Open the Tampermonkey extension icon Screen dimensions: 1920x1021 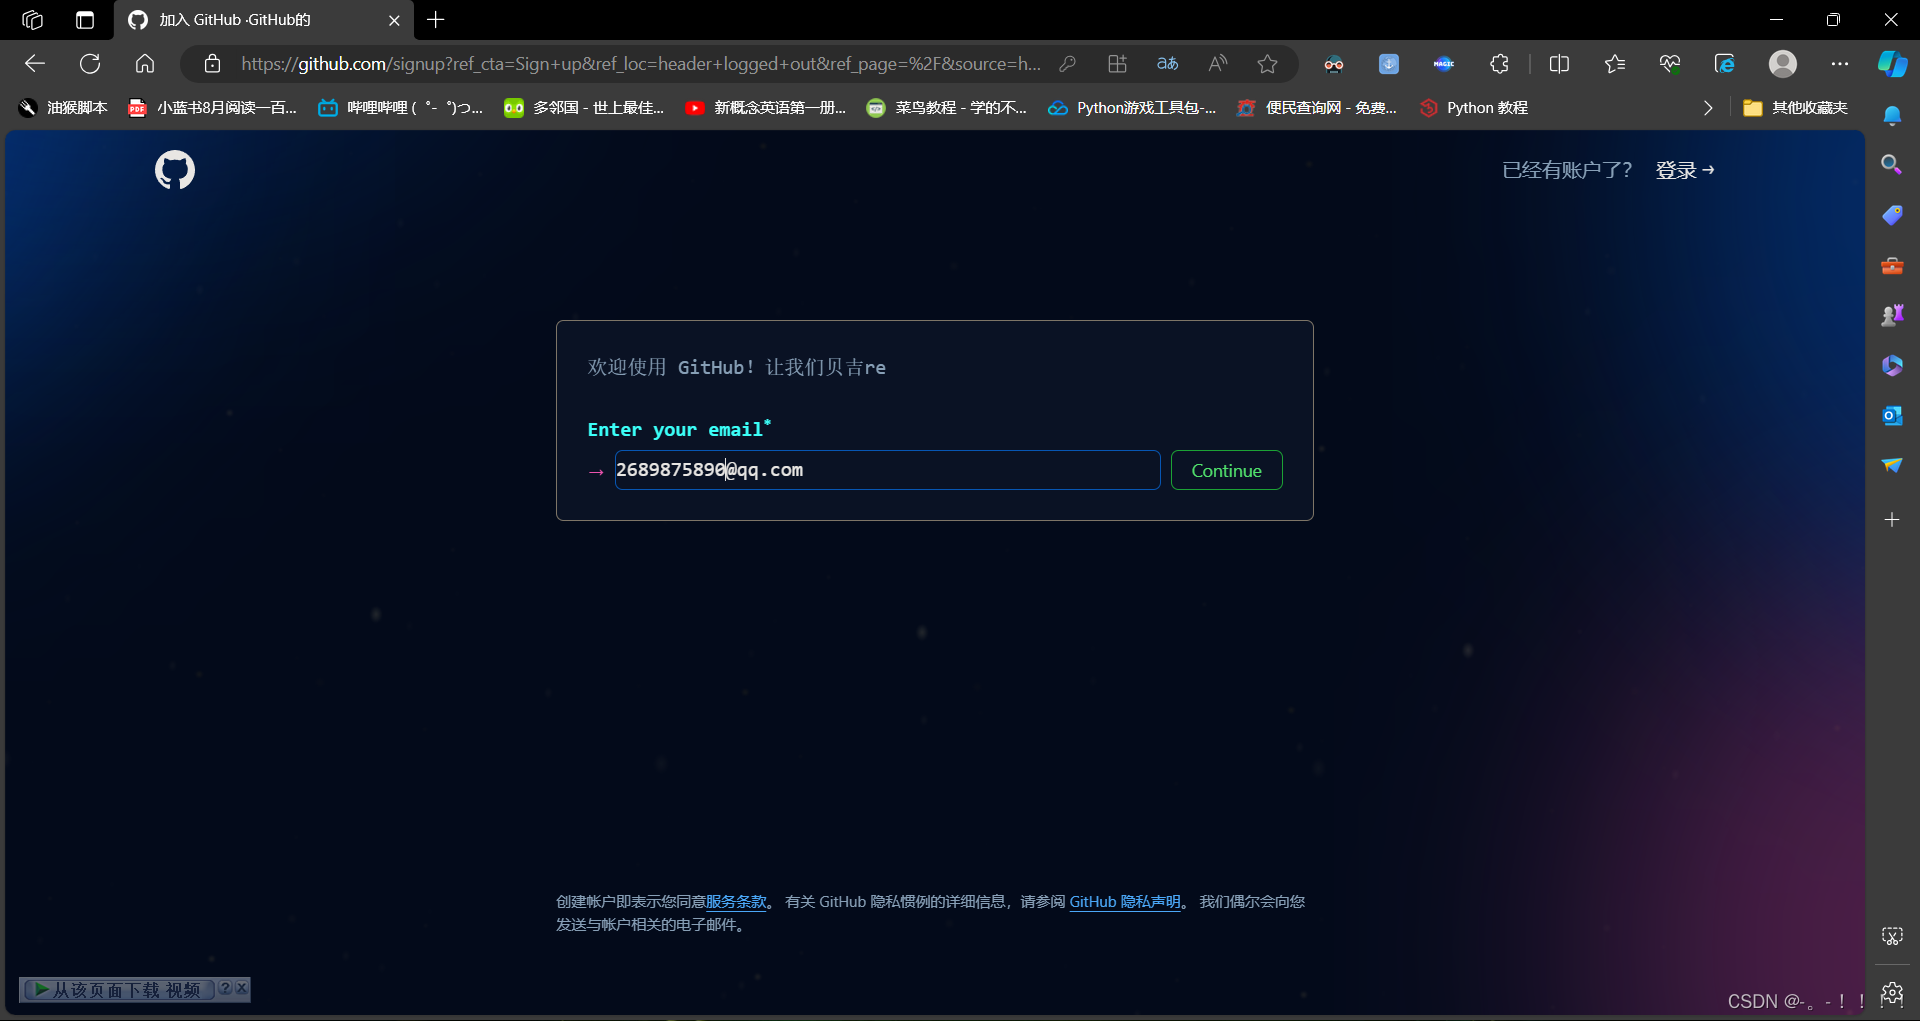click(x=1334, y=64)
